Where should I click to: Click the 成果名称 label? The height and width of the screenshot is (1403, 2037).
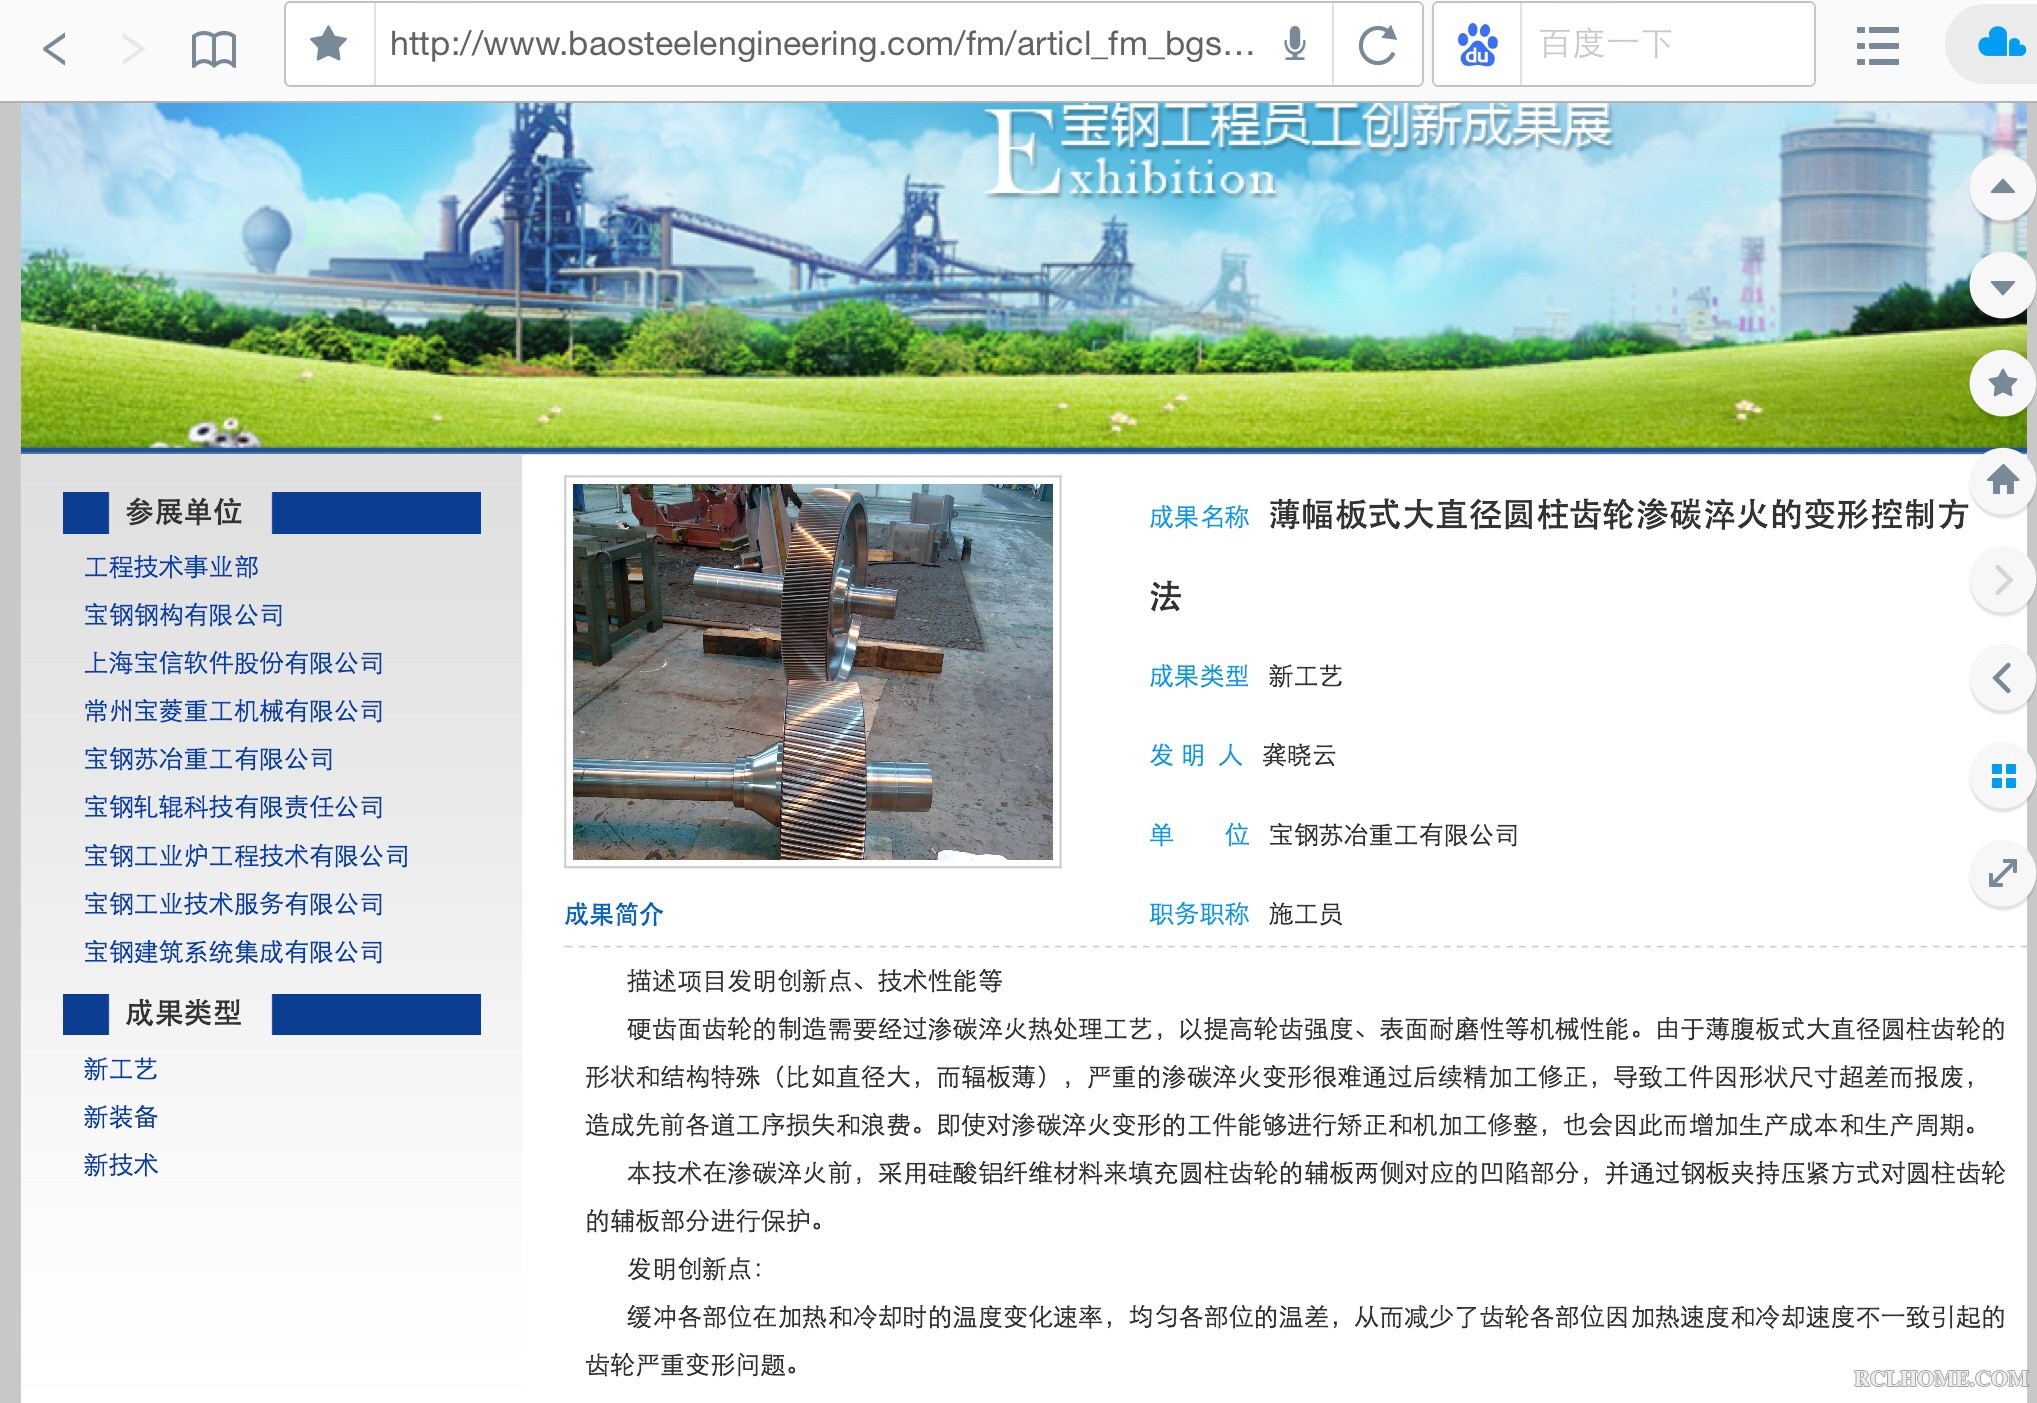click(1199, 517)
